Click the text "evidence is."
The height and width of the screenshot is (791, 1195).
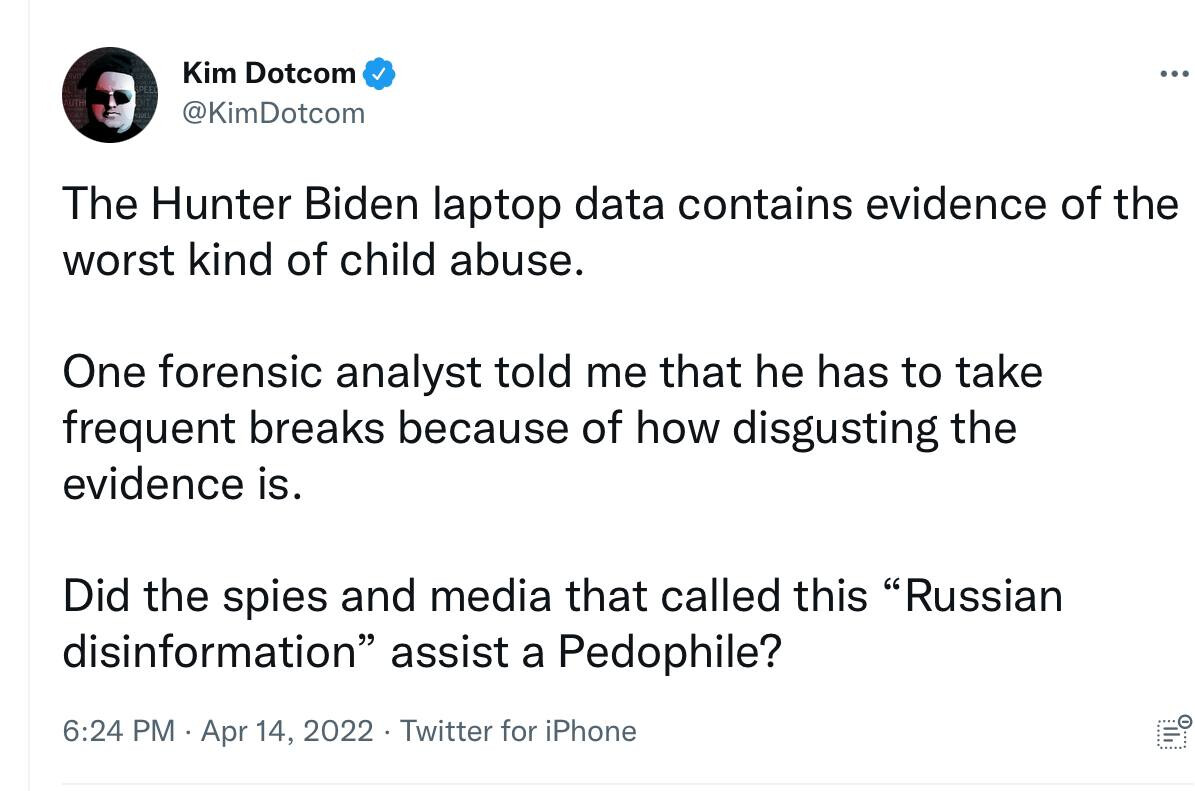click(182, 484)
